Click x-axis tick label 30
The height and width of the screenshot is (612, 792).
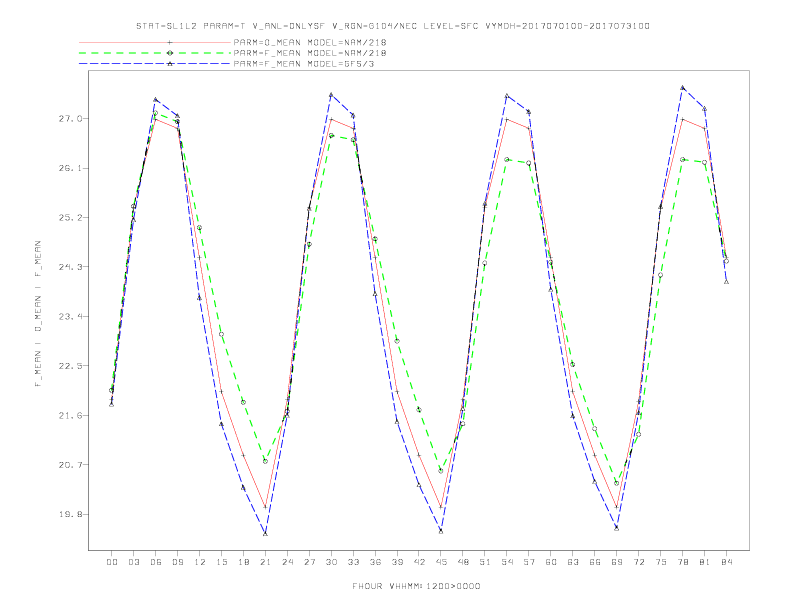coord(331,562)
